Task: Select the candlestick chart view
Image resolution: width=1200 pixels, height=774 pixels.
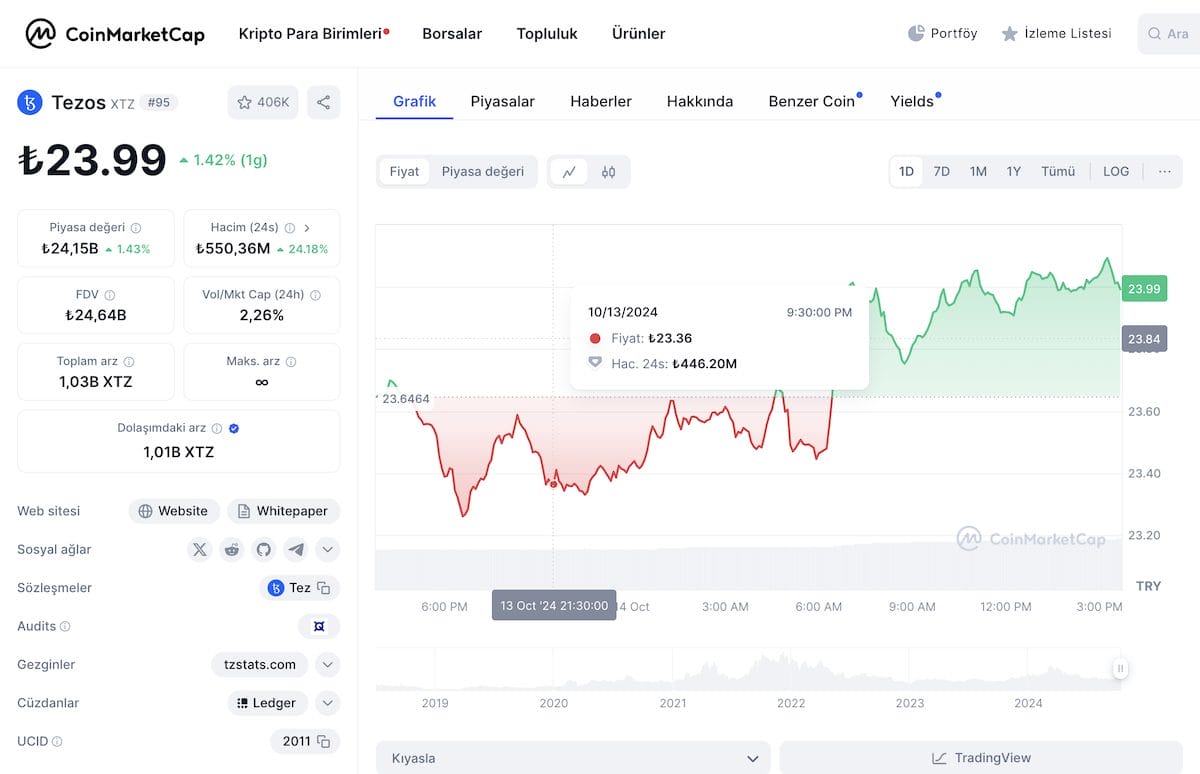Action: point(606,171)
